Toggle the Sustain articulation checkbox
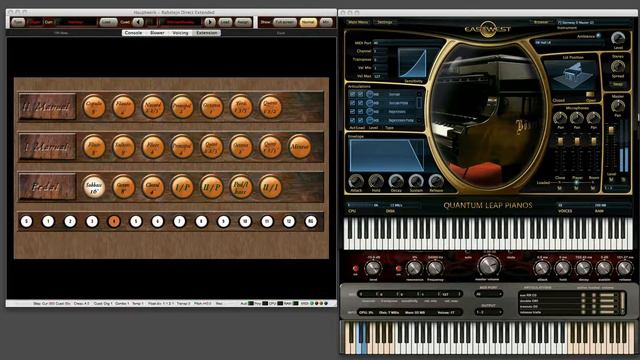640x360 pixels. pos(352,94)
